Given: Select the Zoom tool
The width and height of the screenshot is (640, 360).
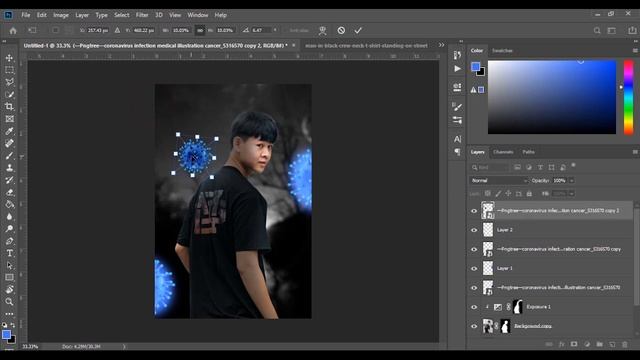Looking at the screenshot, I should tap(9, 302).
